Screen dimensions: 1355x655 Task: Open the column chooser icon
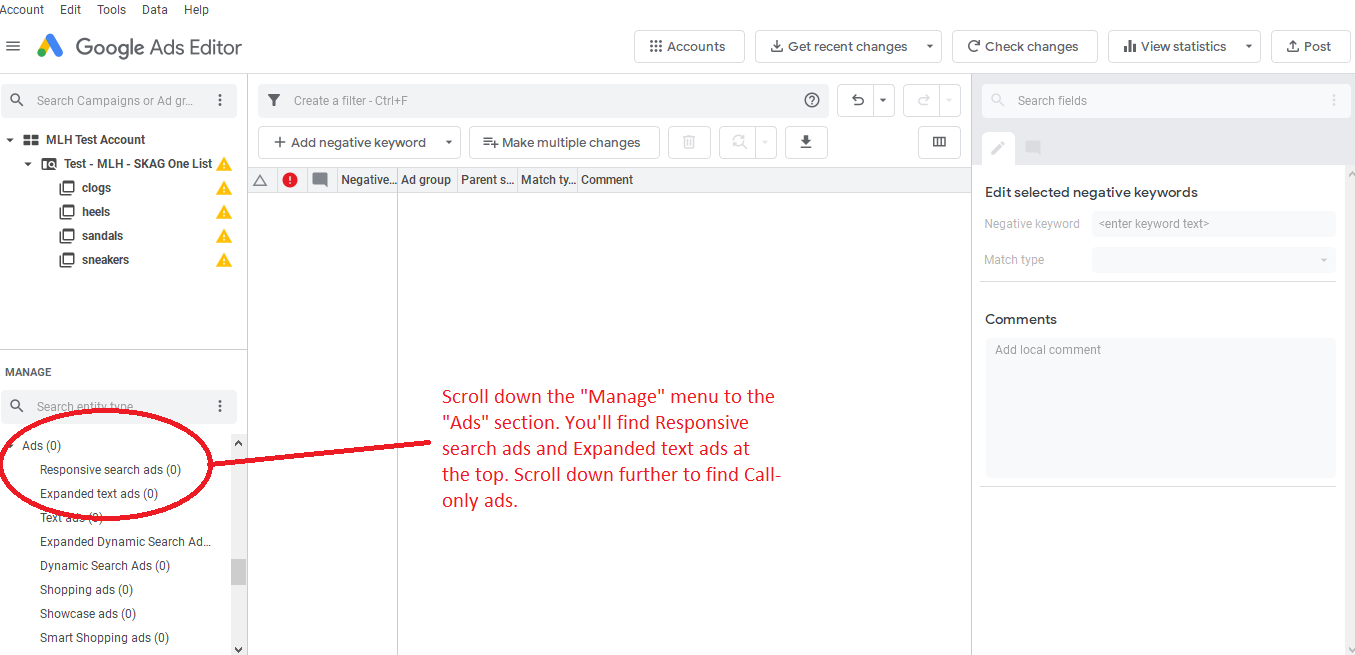pos(939,142)
